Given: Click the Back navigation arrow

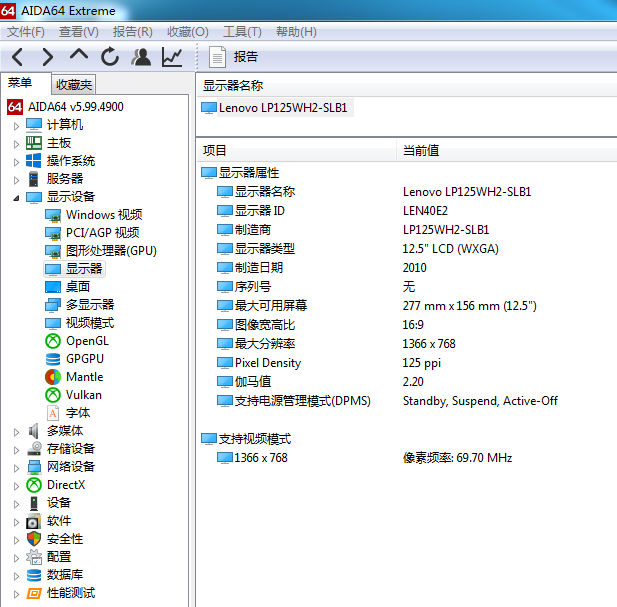Looking at the screenshot, I should (x=17, y=57).
